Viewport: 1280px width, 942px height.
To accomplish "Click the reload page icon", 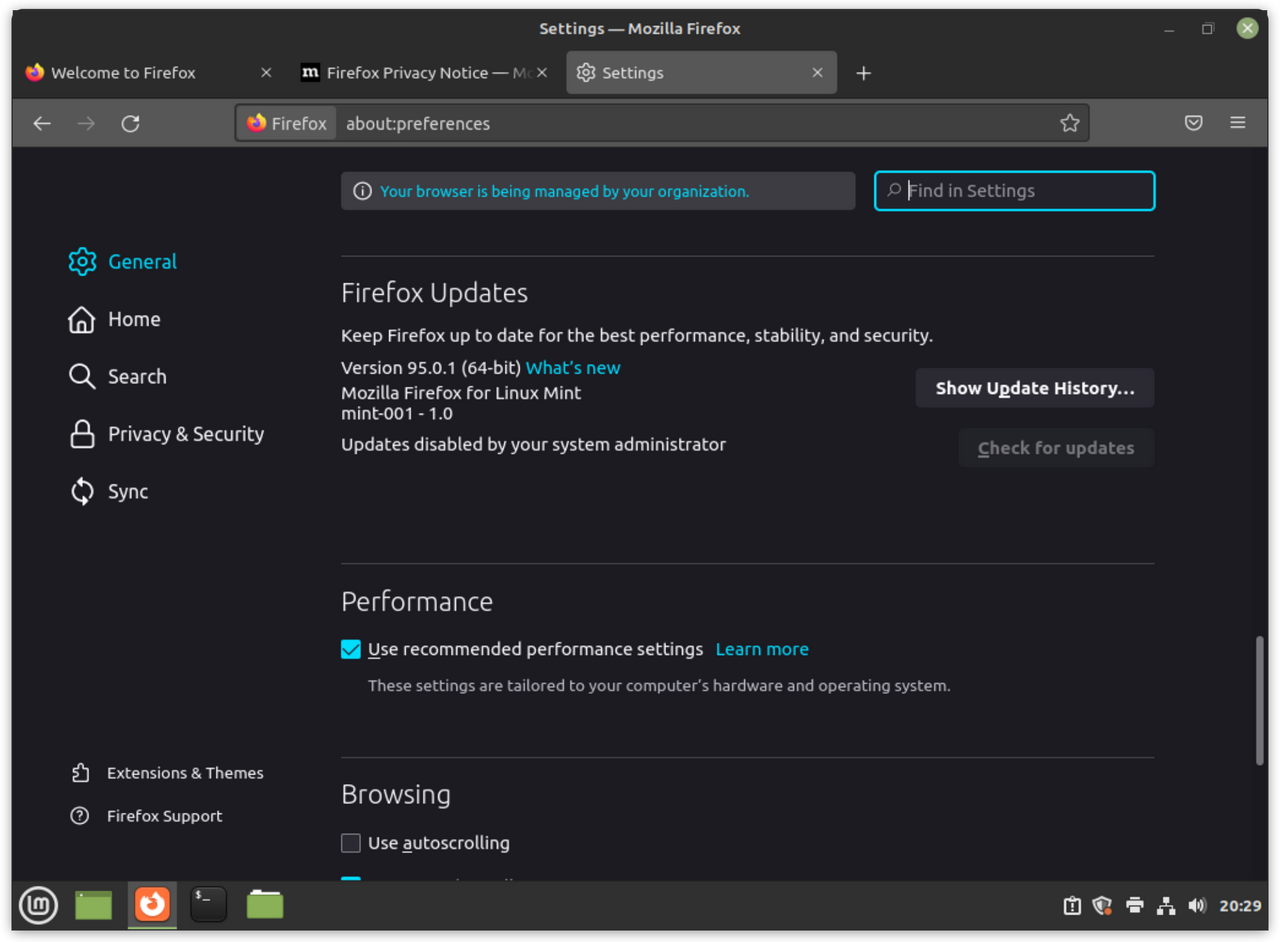I will (x=130, y=123).
